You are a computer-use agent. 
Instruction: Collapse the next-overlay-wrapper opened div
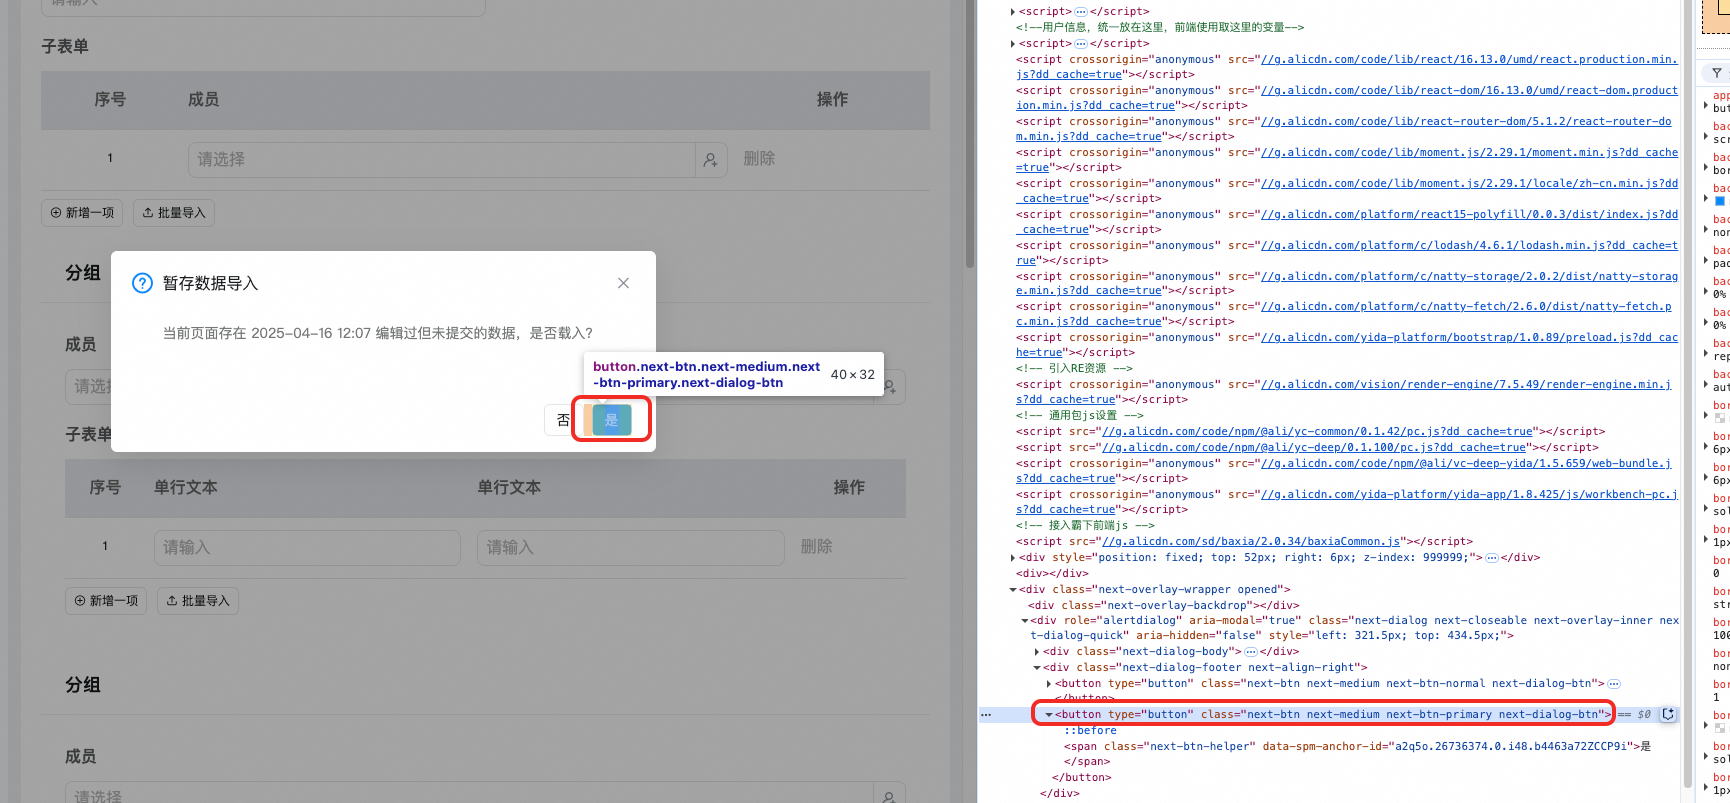click(1012, 590)
